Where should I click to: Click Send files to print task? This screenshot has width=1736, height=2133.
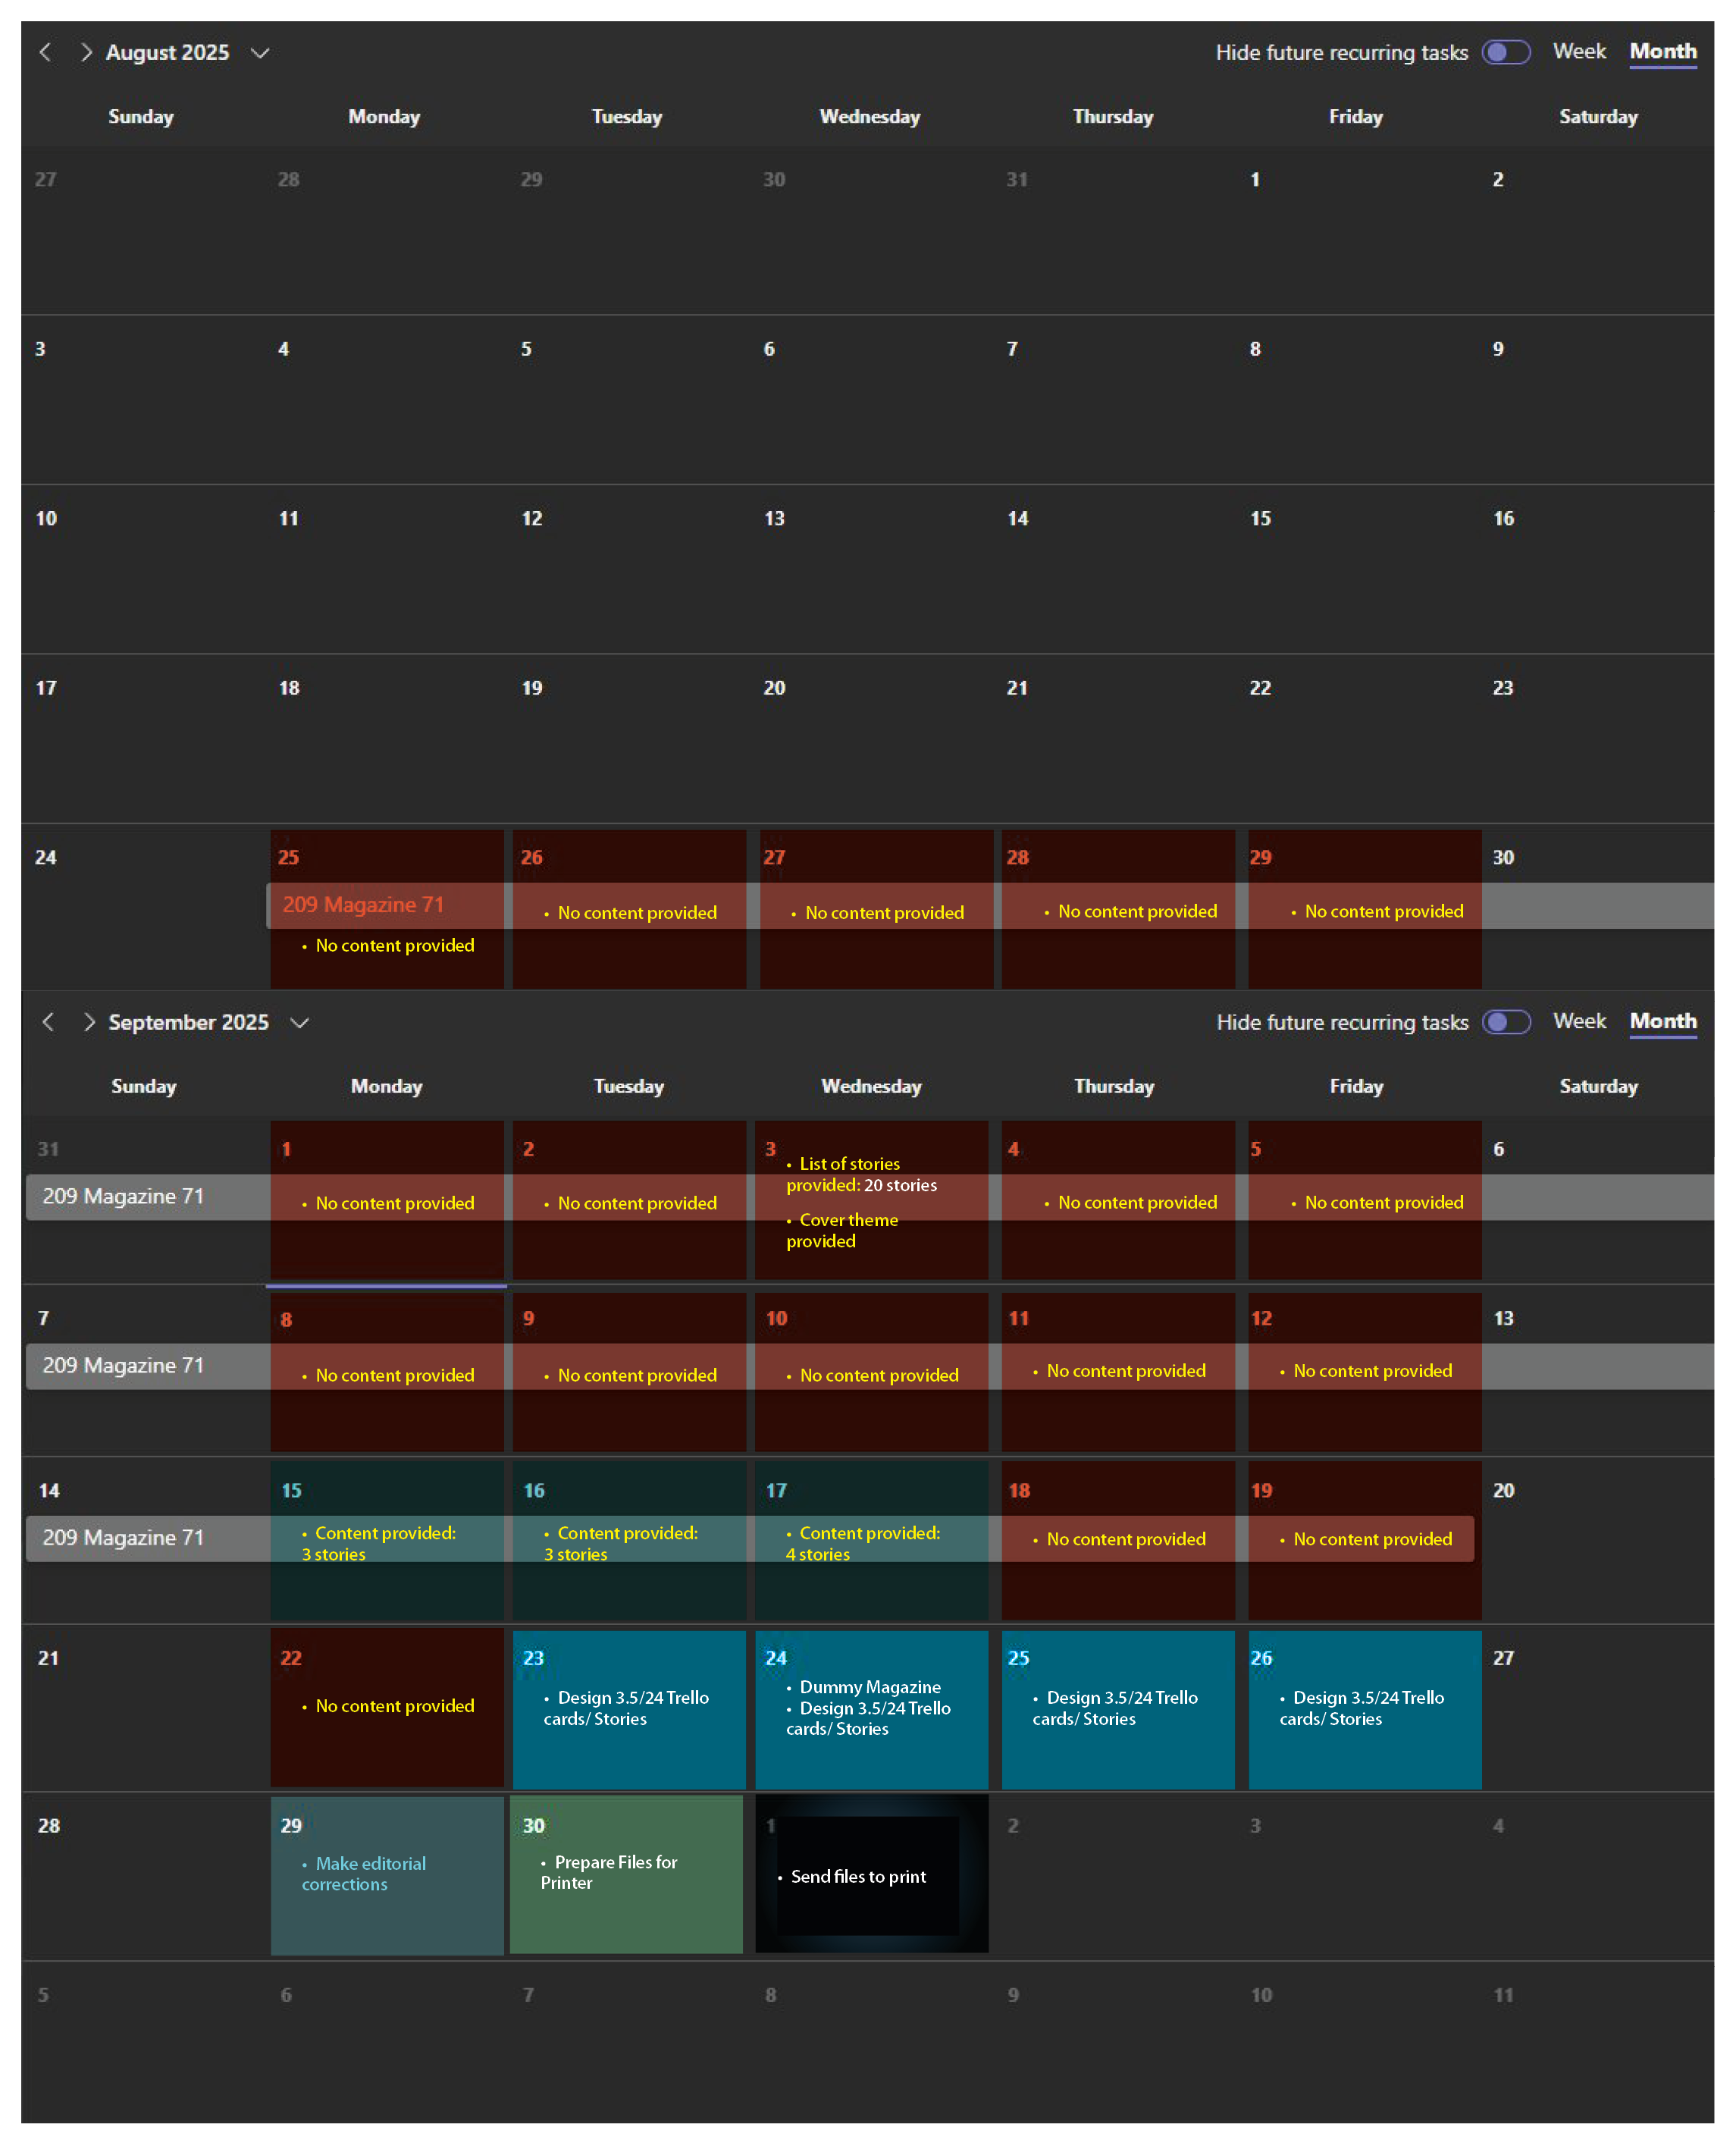tap(858, 1876)
